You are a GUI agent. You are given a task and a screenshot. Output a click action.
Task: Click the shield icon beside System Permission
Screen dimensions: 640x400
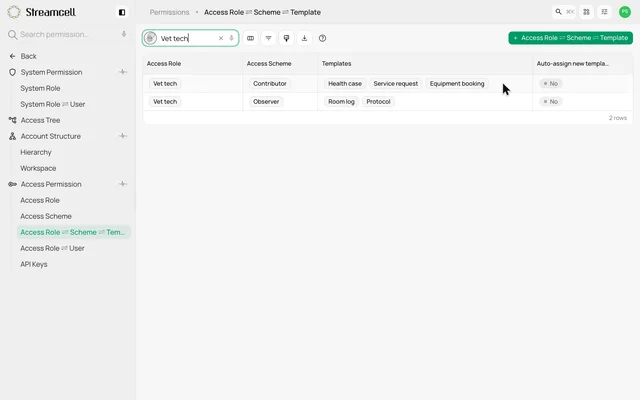tap(12, 72)
